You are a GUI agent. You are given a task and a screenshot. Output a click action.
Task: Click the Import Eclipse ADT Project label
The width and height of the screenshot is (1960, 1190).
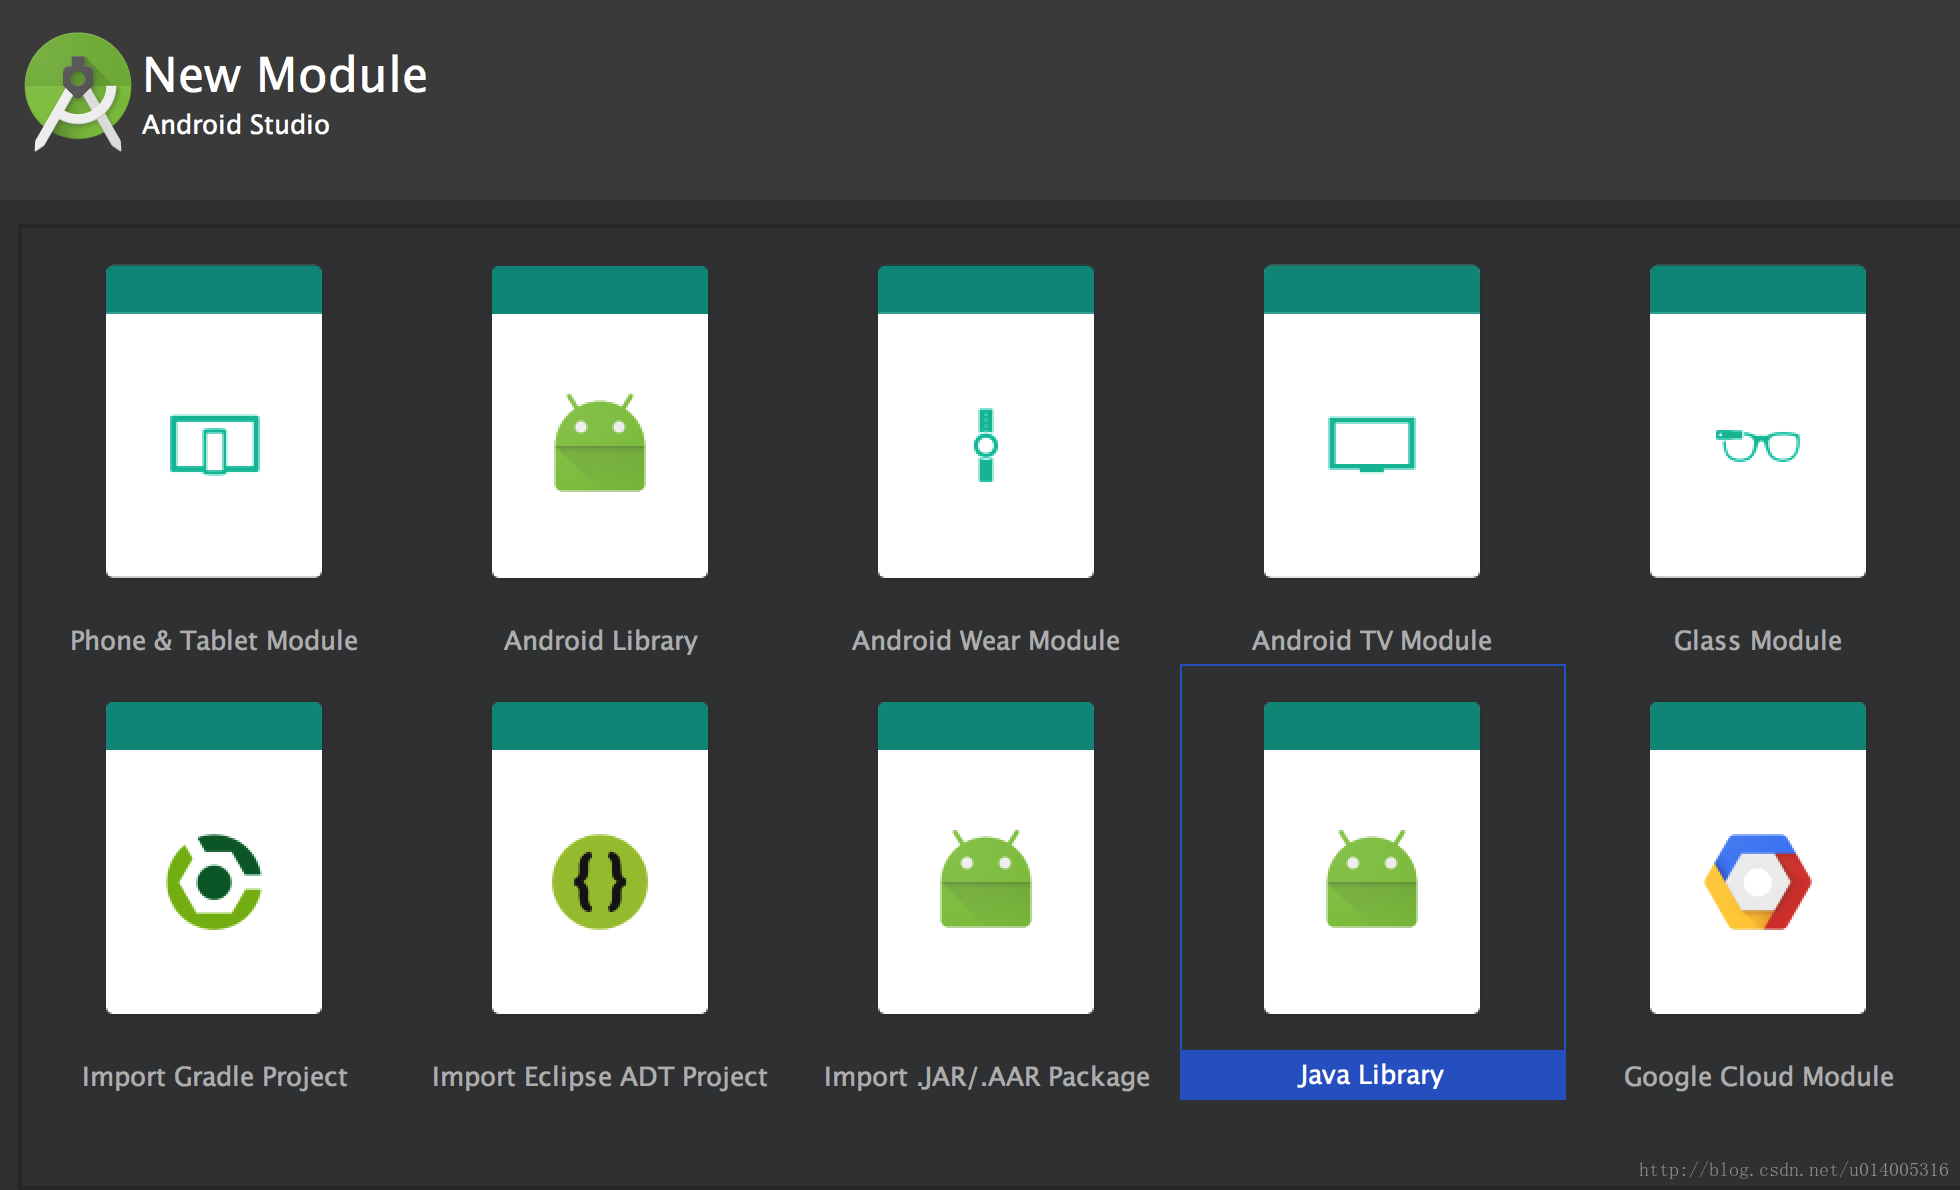(x=600, y=1076)
